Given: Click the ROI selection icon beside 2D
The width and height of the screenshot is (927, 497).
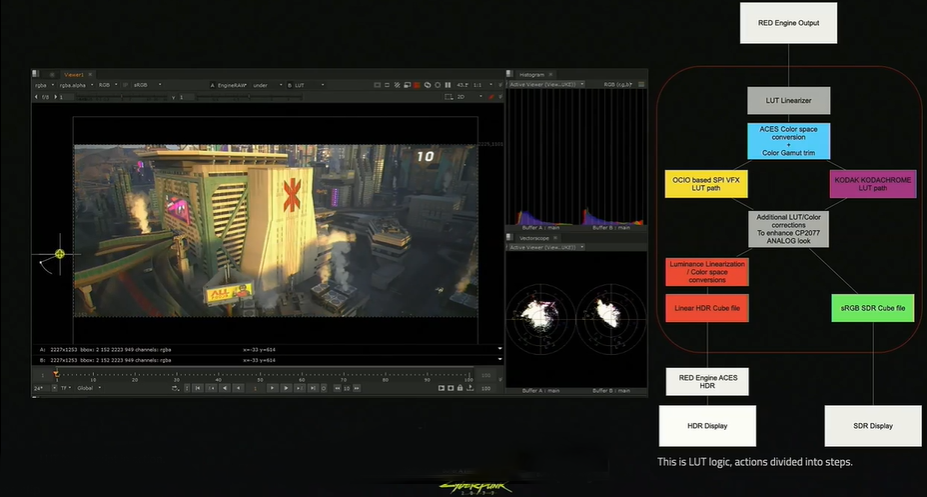Looking at the screenshot, I should [449, 97].
